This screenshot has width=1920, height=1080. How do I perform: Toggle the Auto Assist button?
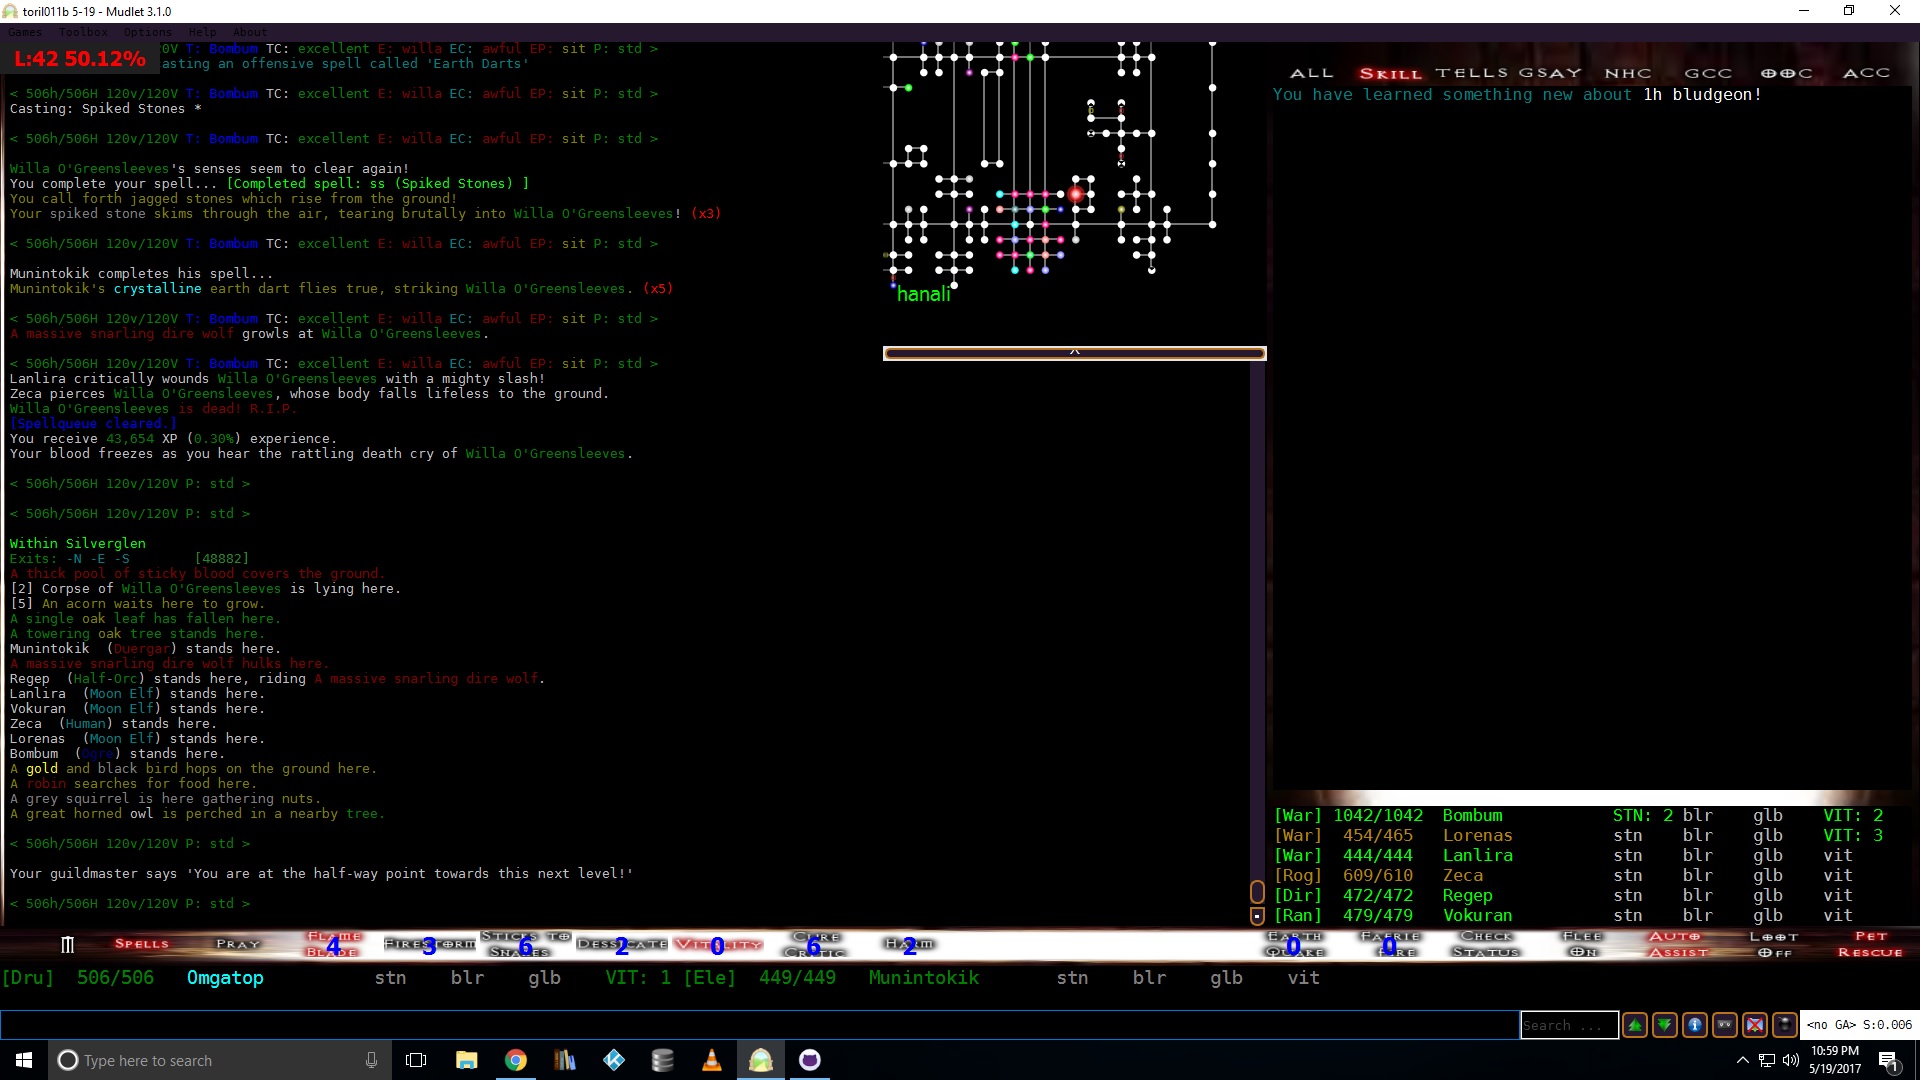click(1677, 944)
